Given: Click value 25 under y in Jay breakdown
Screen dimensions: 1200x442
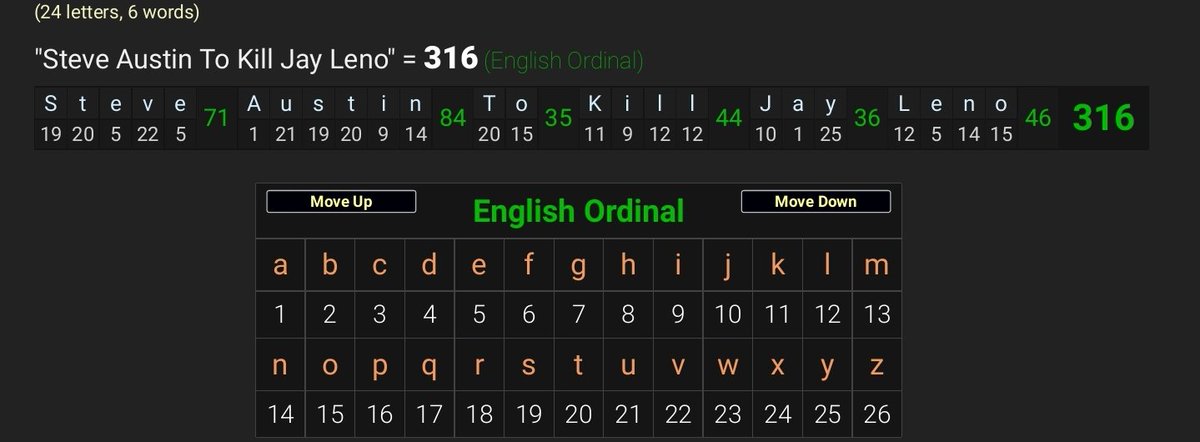Looking at the screenshot, I should click(x=830, y=134).
